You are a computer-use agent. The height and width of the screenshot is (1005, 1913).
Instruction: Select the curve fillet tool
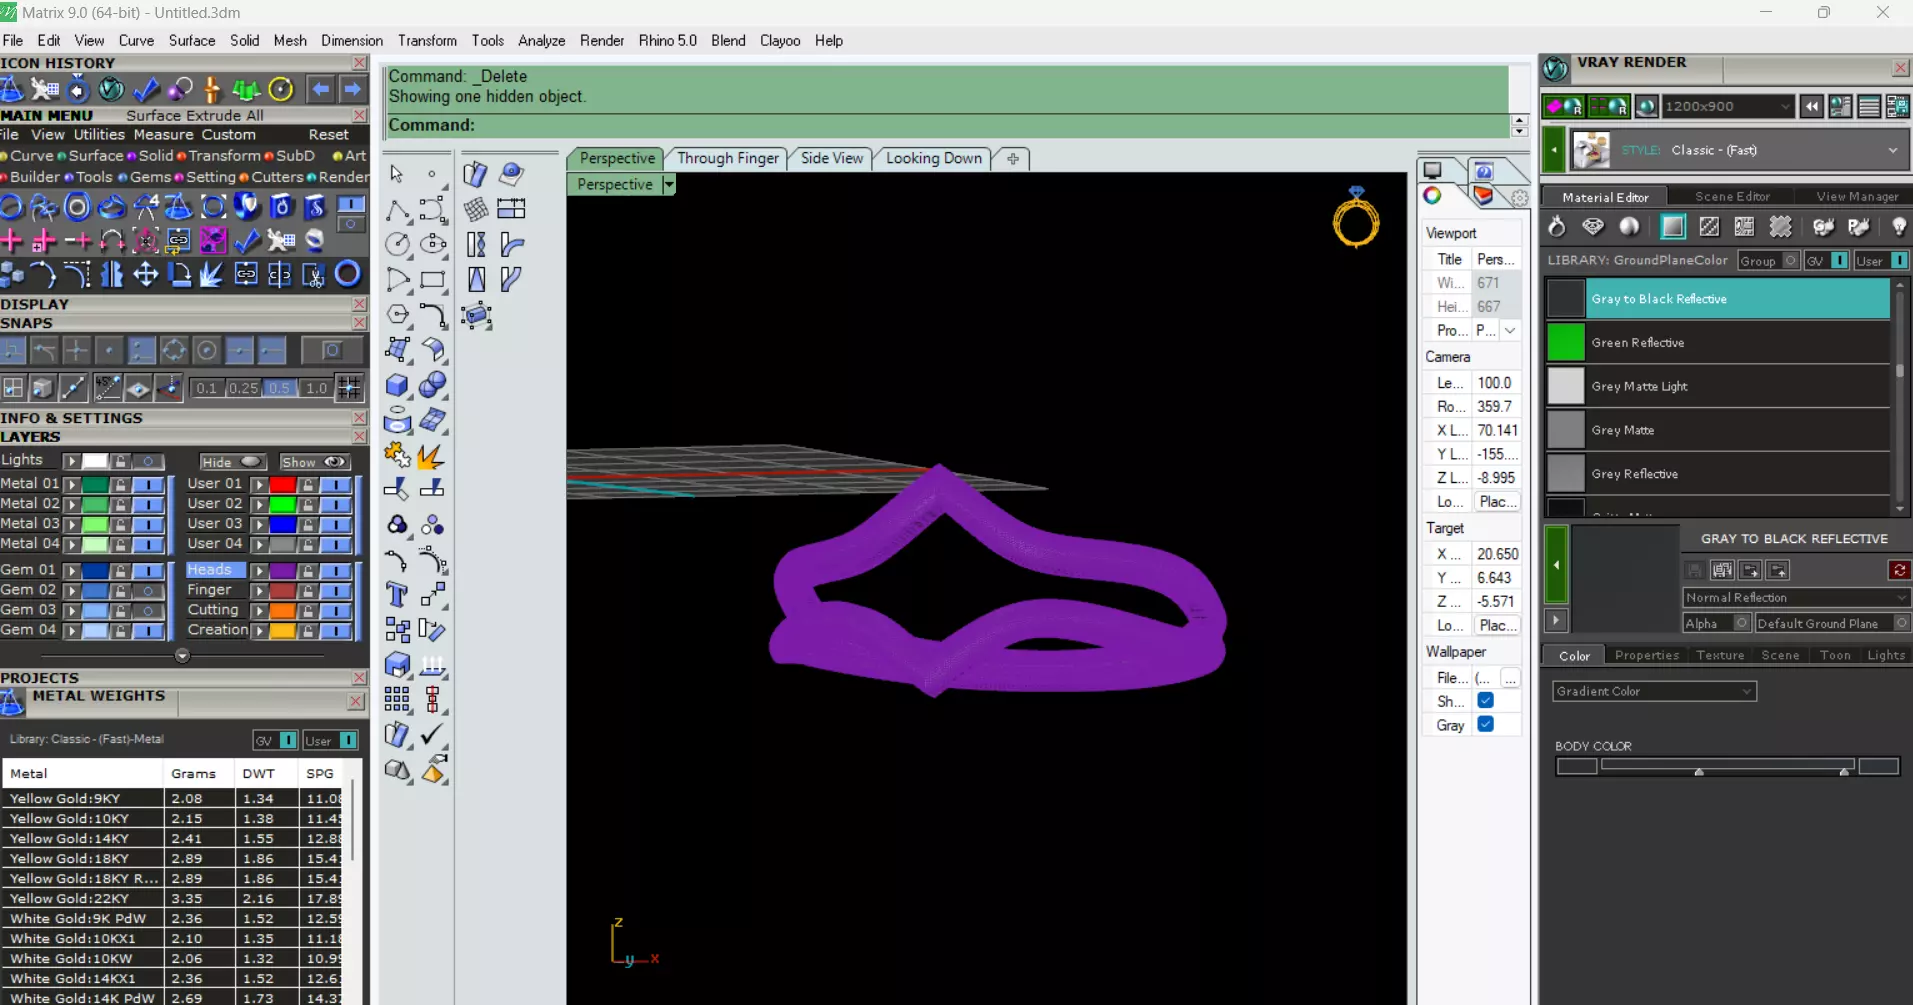click(433, 315)
